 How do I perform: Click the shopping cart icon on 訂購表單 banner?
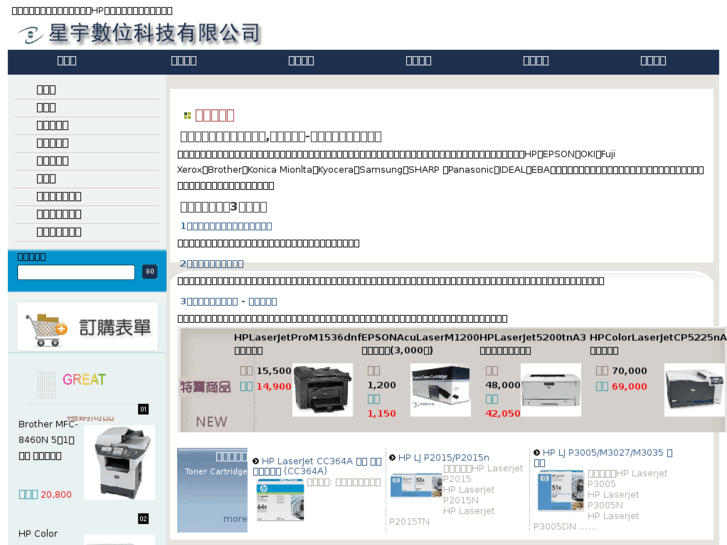pyautogui.click(x=46, y=329)
